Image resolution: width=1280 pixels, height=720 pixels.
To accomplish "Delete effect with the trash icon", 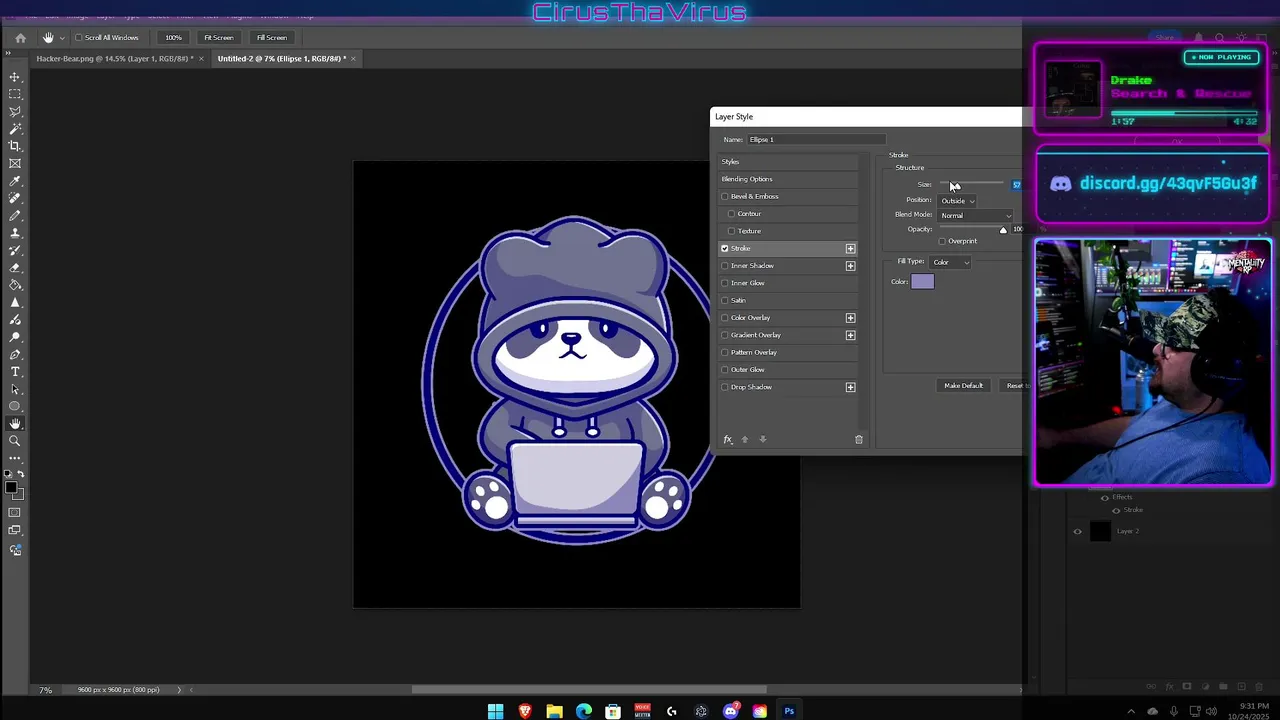I will point(858,439).
